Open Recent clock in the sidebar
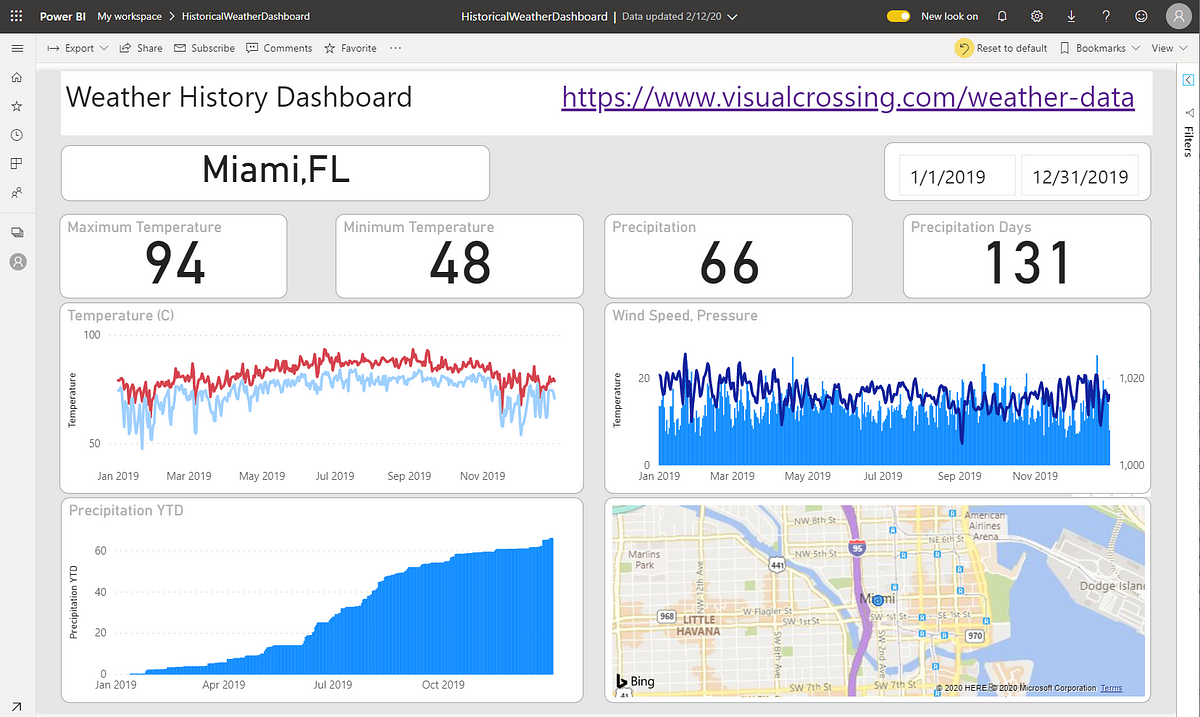This screenshot has width=1200, height=717. click(16, 135)
